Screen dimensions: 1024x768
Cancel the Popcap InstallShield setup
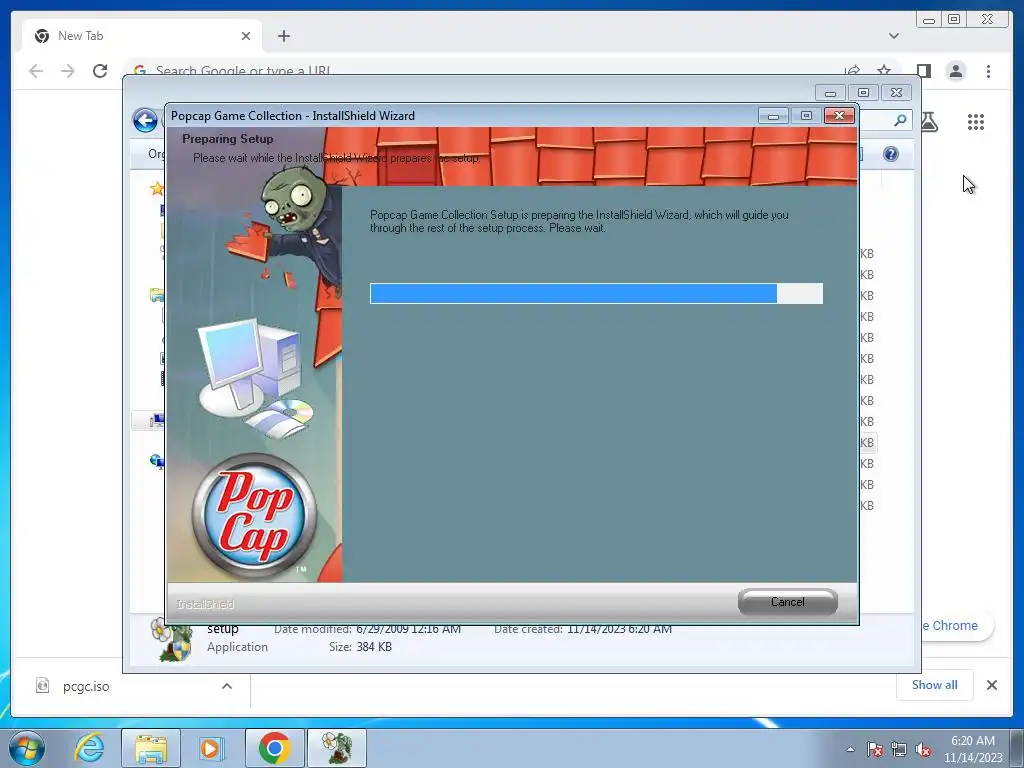(x=787, y=601)
